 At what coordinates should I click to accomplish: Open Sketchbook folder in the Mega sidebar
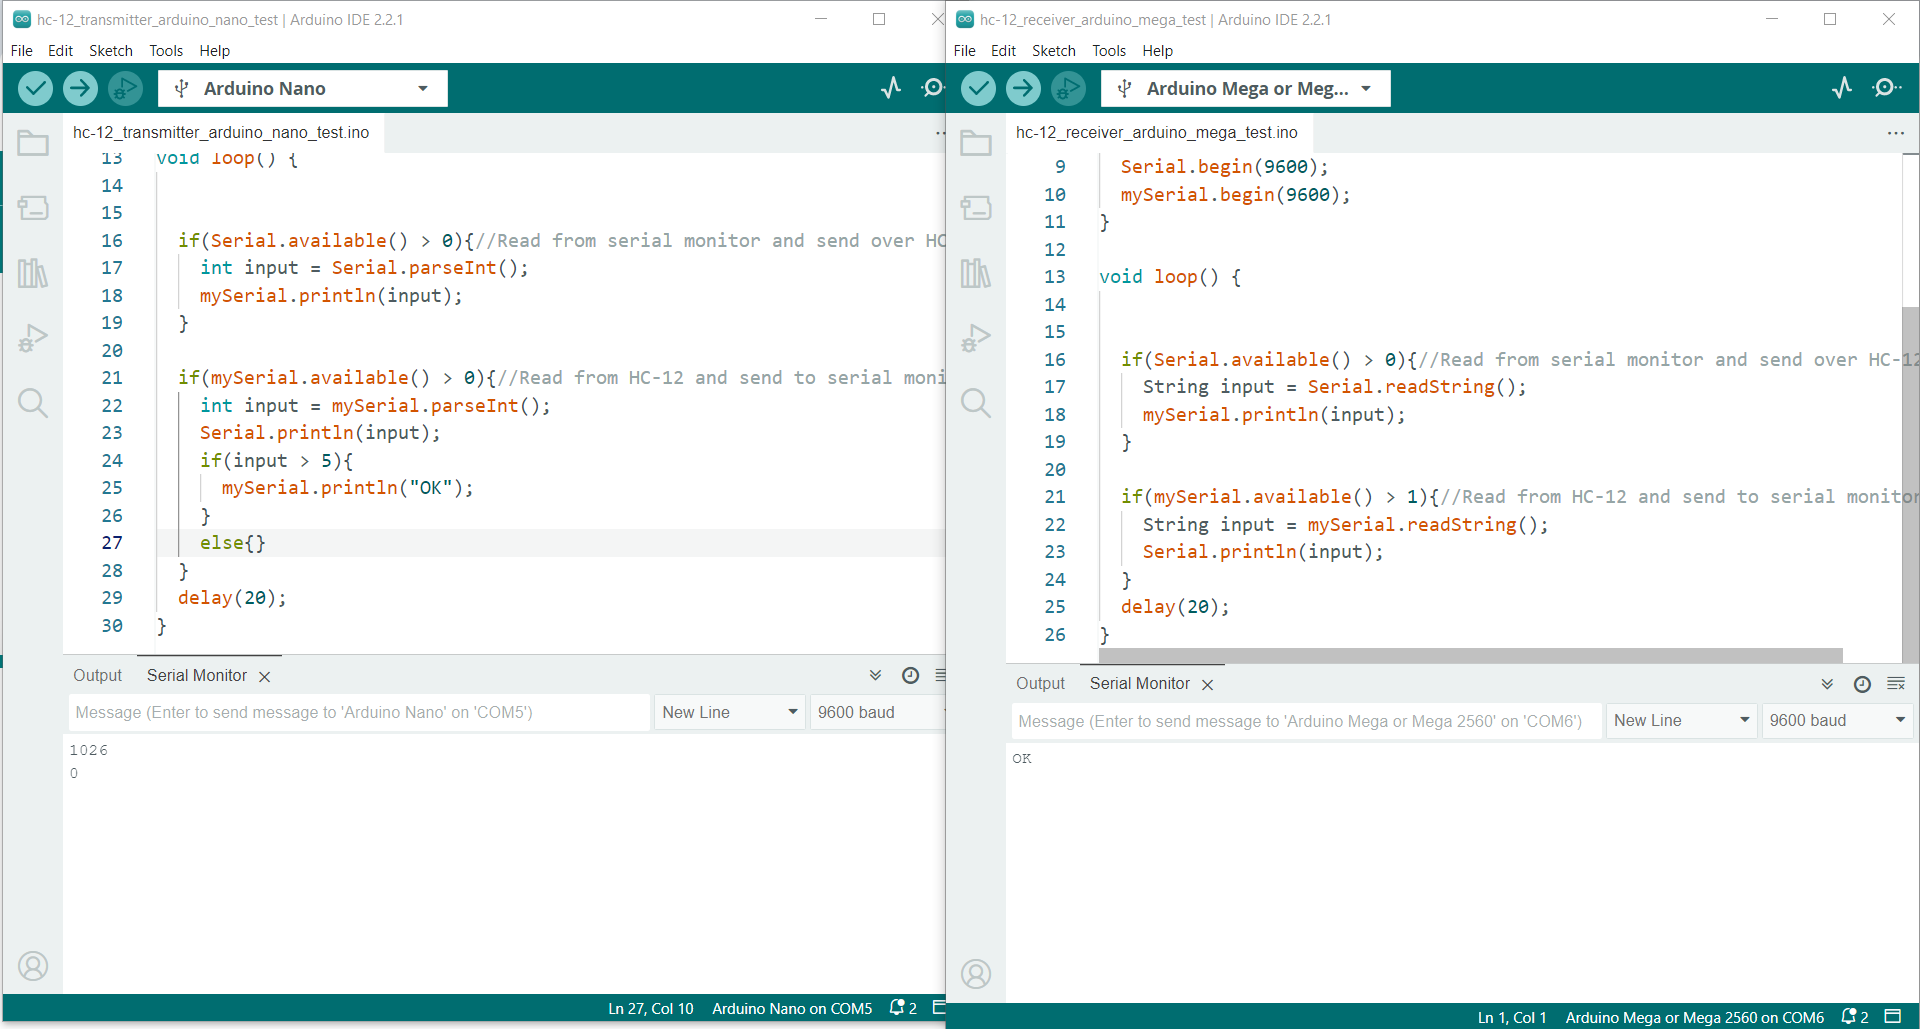(x=975, y=144)
